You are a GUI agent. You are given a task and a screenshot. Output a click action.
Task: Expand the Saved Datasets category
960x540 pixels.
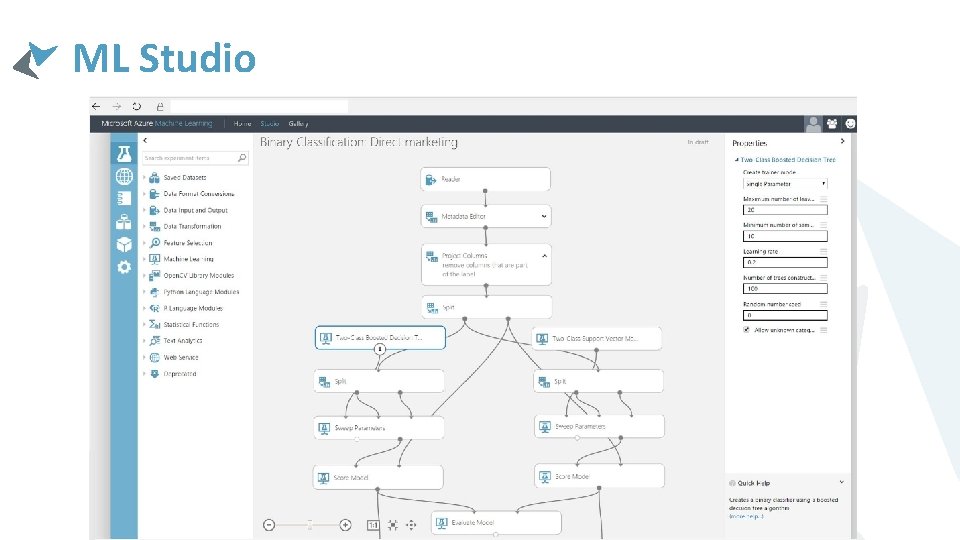point(144,178)
